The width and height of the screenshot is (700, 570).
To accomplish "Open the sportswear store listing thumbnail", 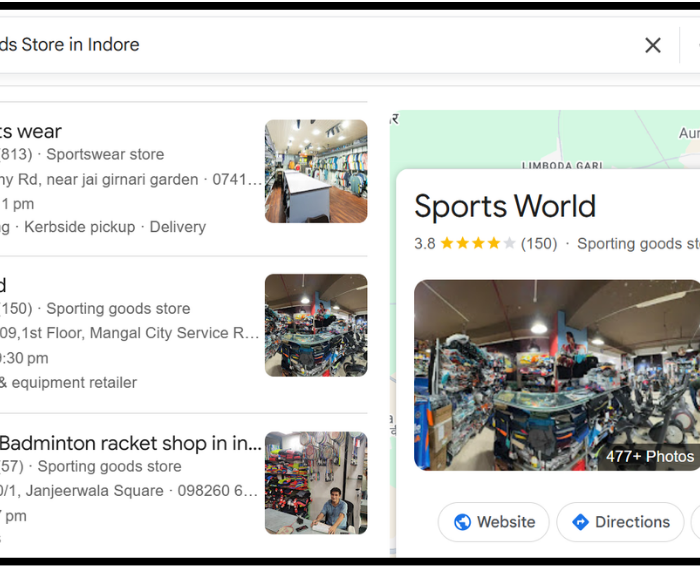I will pos(316,171).
